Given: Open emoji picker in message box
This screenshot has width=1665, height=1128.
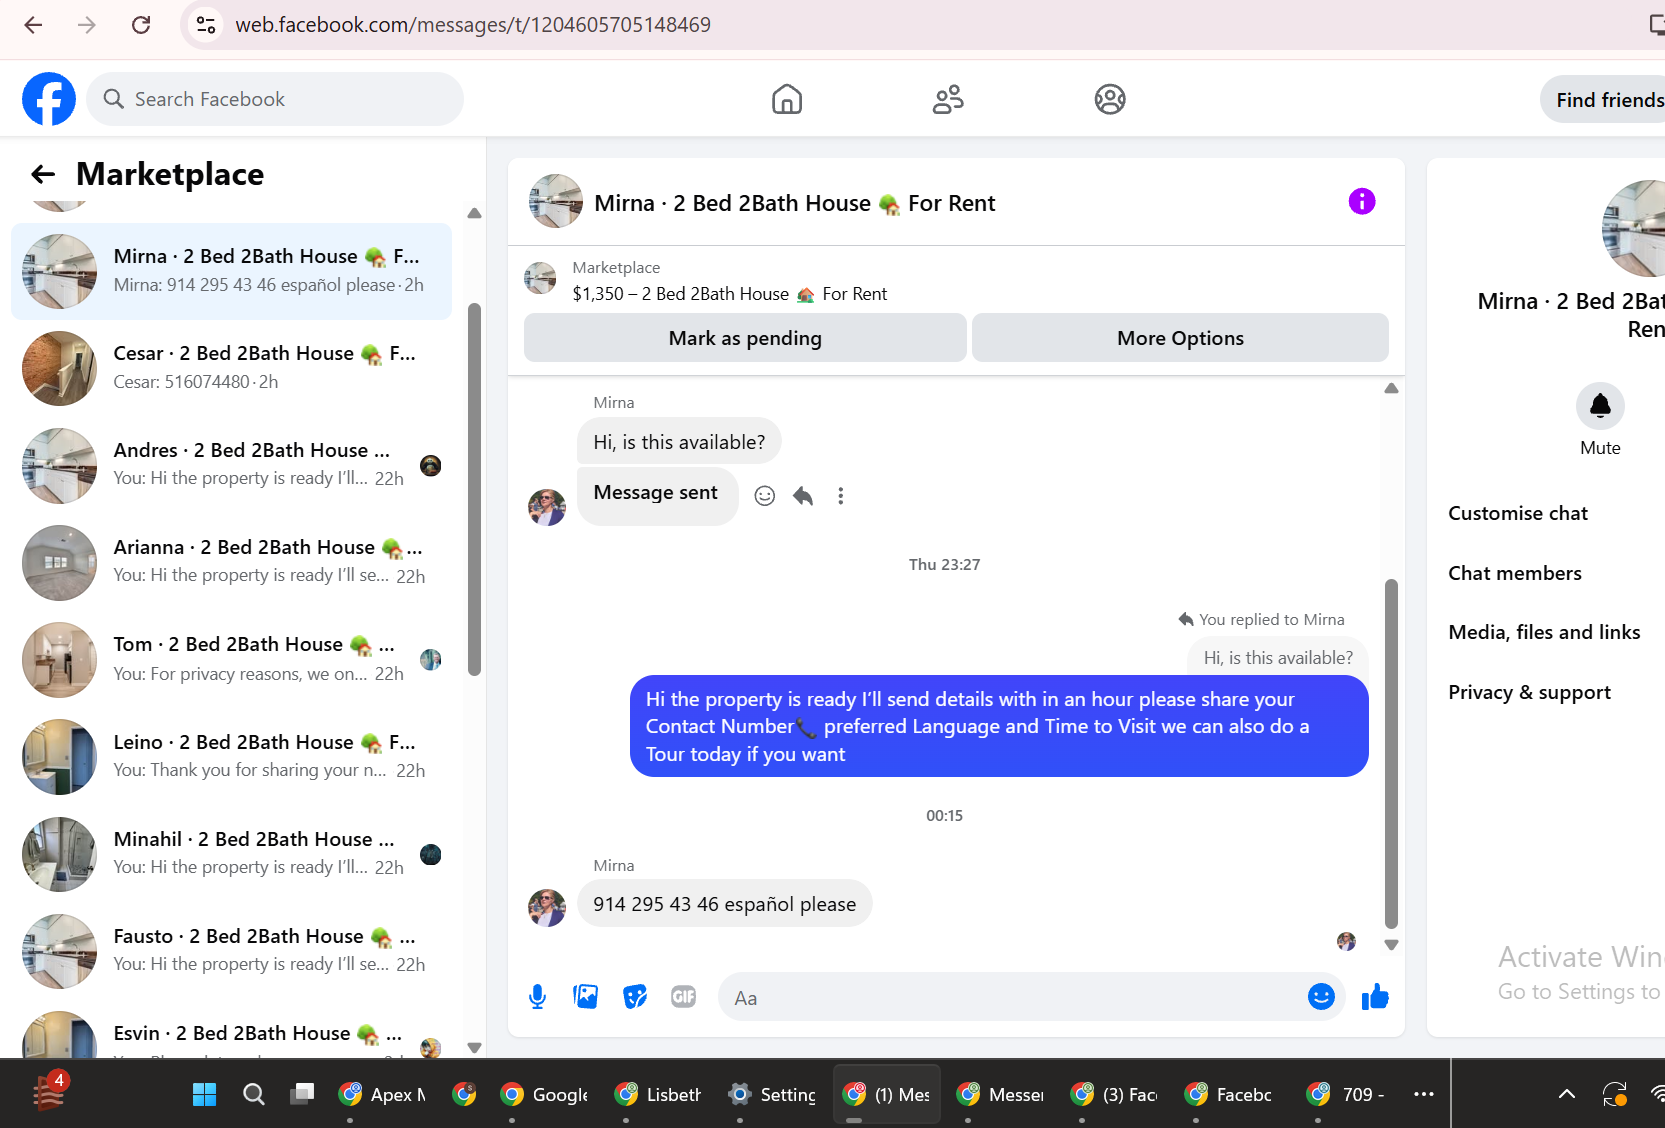Looking at the screenshot, I should click(x=1321, y=997).
